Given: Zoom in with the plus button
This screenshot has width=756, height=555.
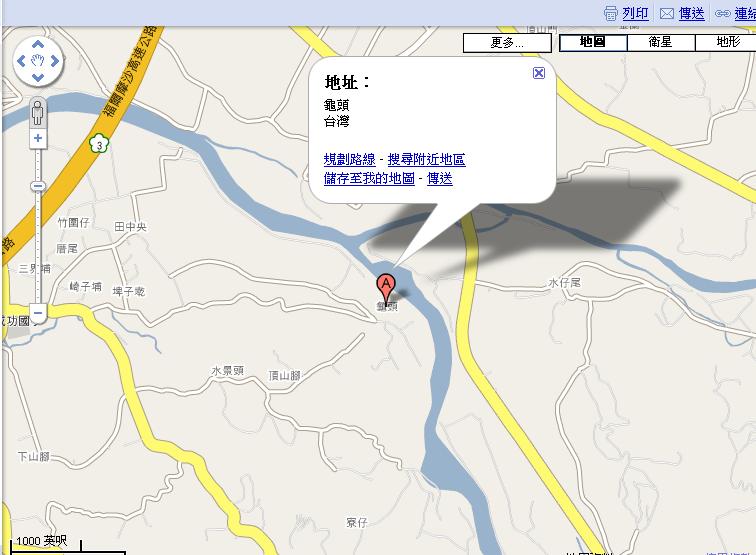Looking at the screenshot, I should (38, 138).
